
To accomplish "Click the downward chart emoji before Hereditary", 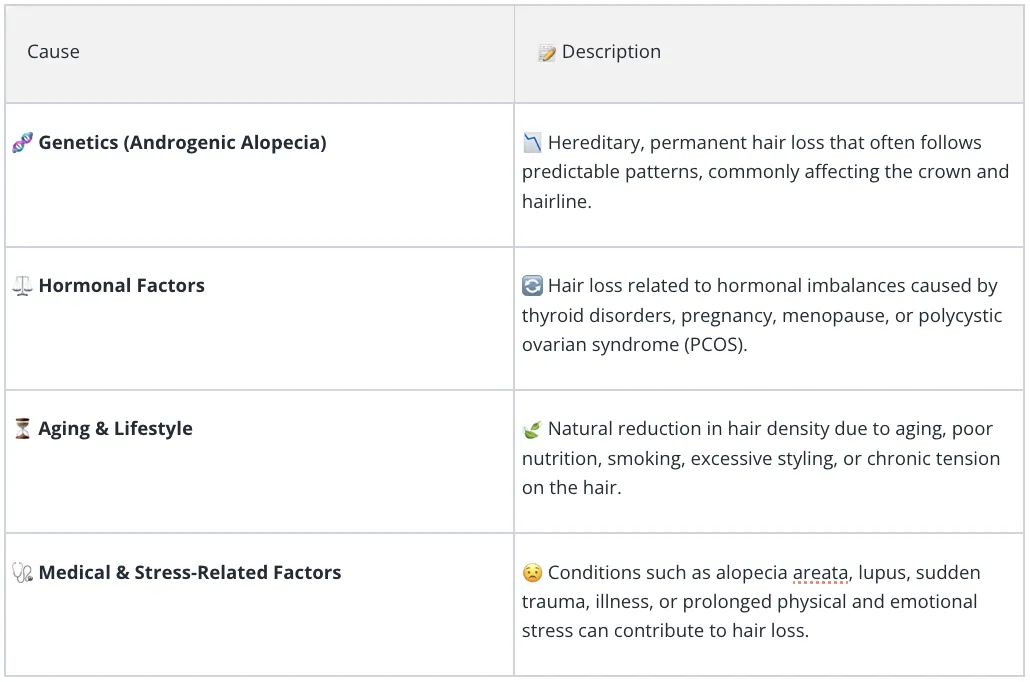I will click(532, 142).
